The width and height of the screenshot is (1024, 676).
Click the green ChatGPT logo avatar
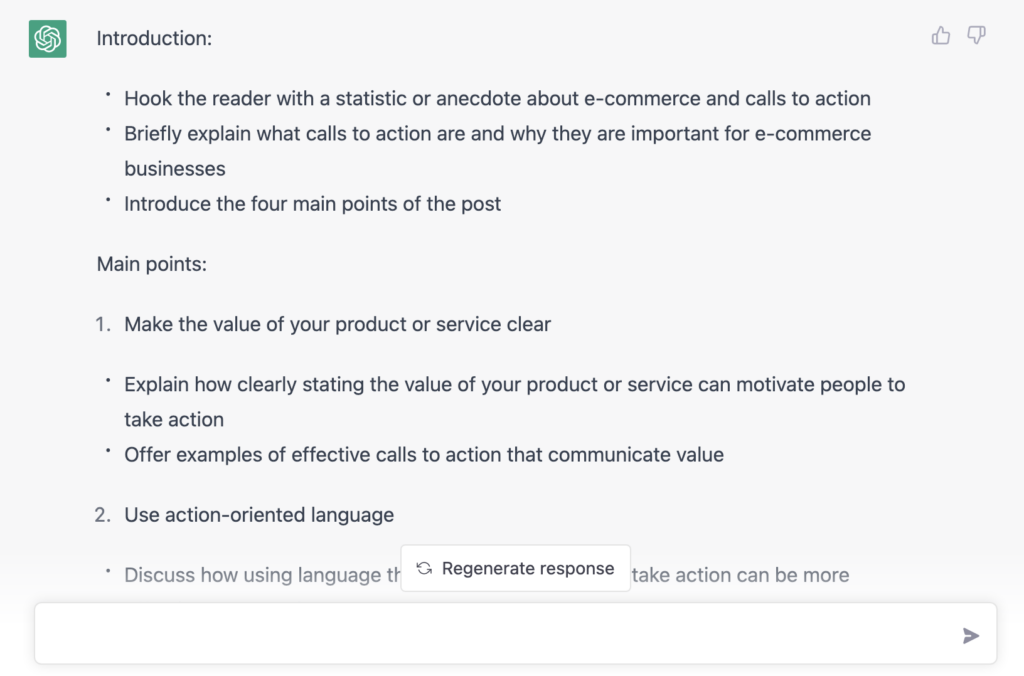pyautogui.click(x=48, y=39)
